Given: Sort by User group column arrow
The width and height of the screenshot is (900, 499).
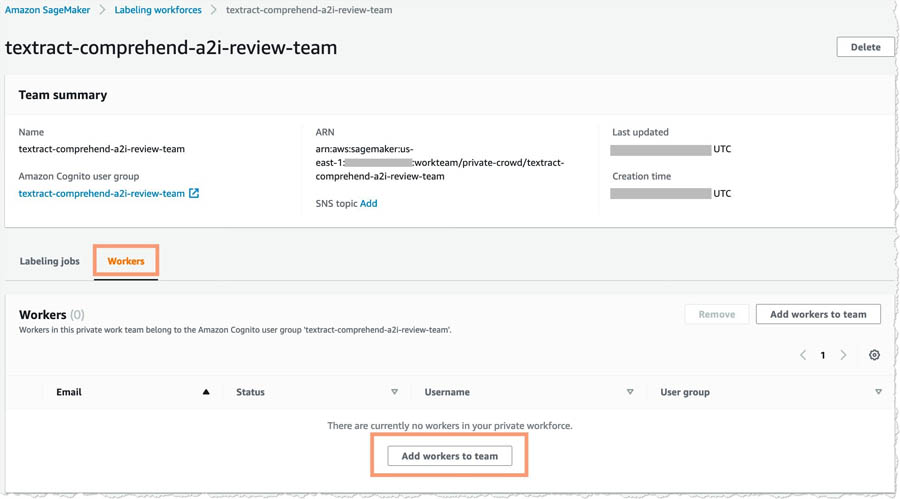Looking at the screenshot, I should pos(878,392).
